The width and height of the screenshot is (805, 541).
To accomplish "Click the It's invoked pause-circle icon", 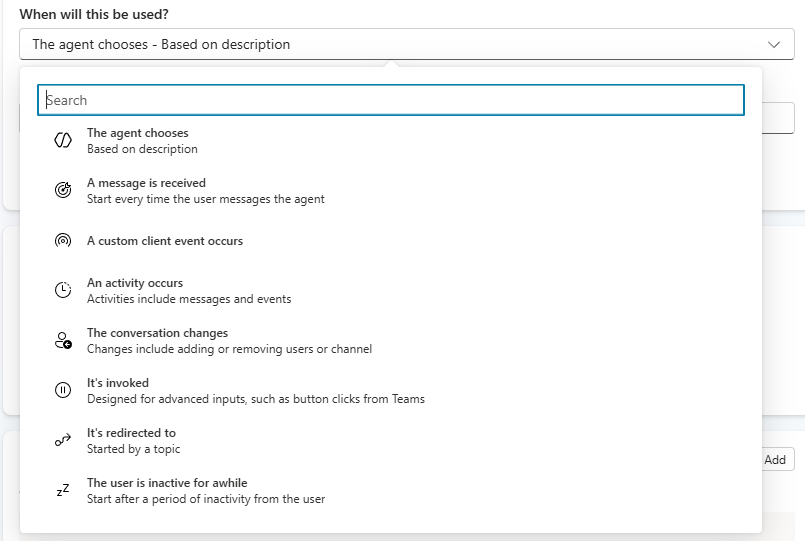I will coord(63,390).
